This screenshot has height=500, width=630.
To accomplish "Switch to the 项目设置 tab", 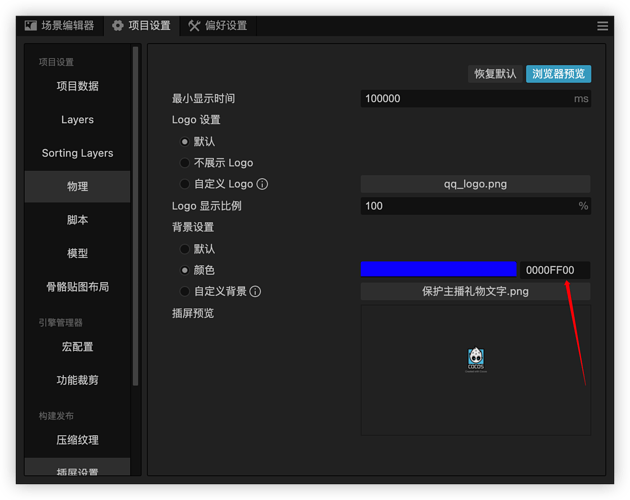I will pos(141,26).
